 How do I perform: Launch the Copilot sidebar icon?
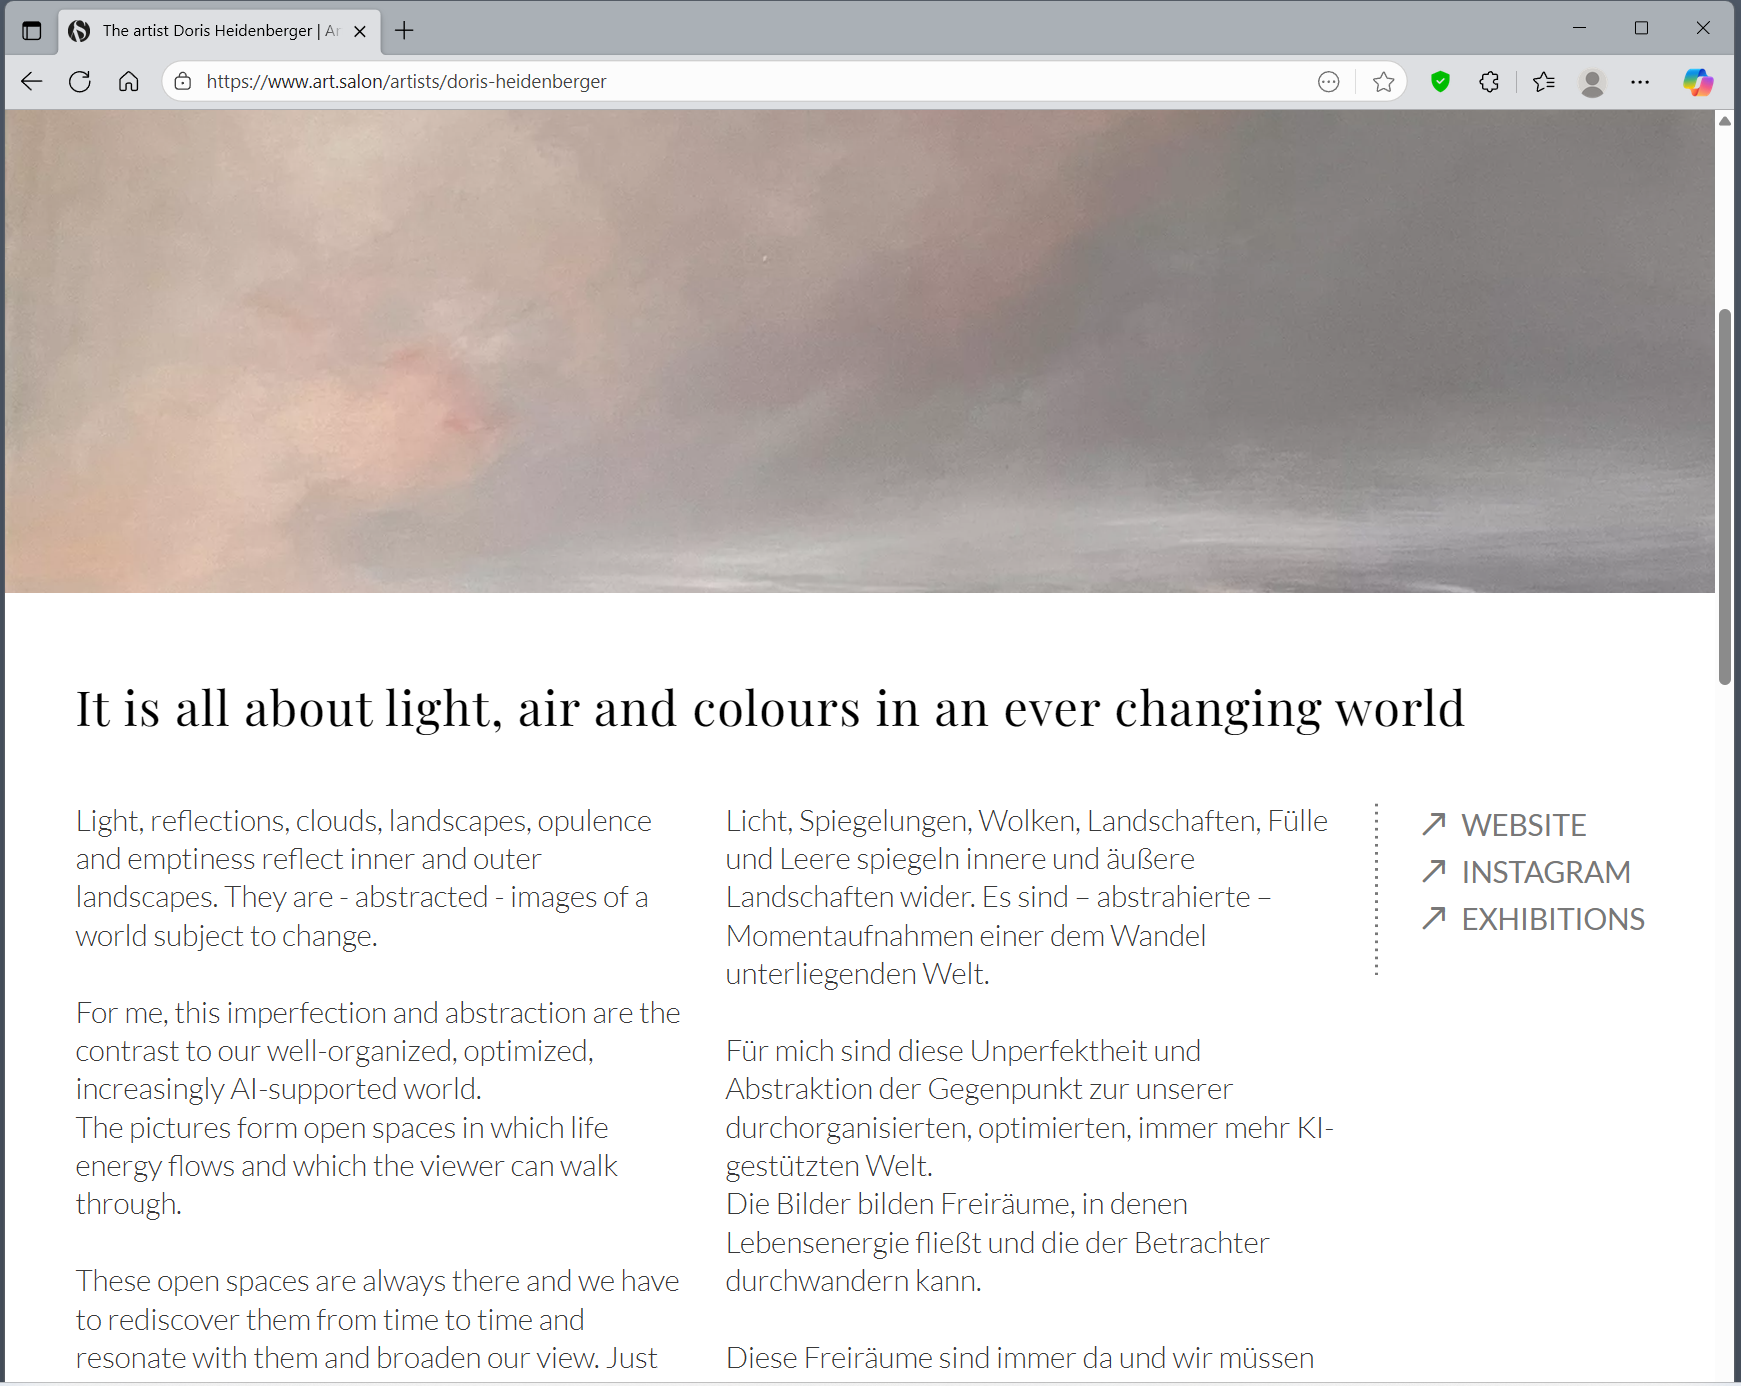(x=1697, y=82)
